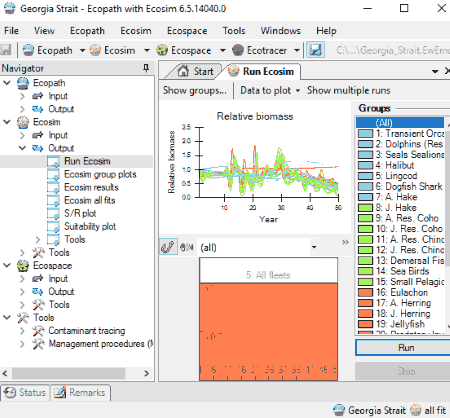
Task: Click the S/R plot page icon
Action: [x=53, y=213]
